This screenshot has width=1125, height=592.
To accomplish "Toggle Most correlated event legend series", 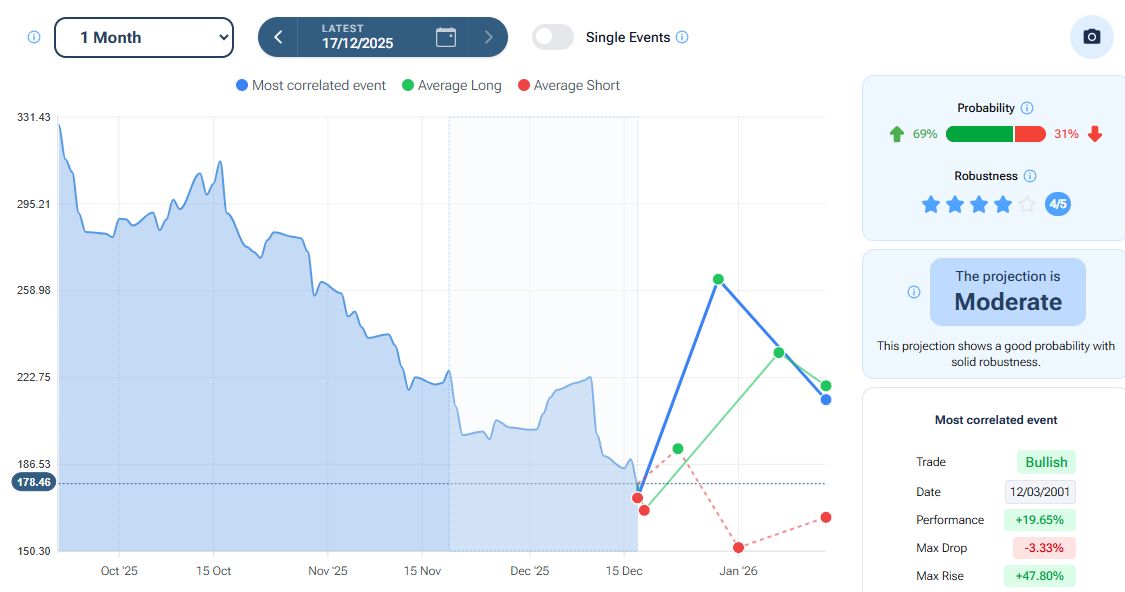I will pyautogui.click(x=311, y=86).
